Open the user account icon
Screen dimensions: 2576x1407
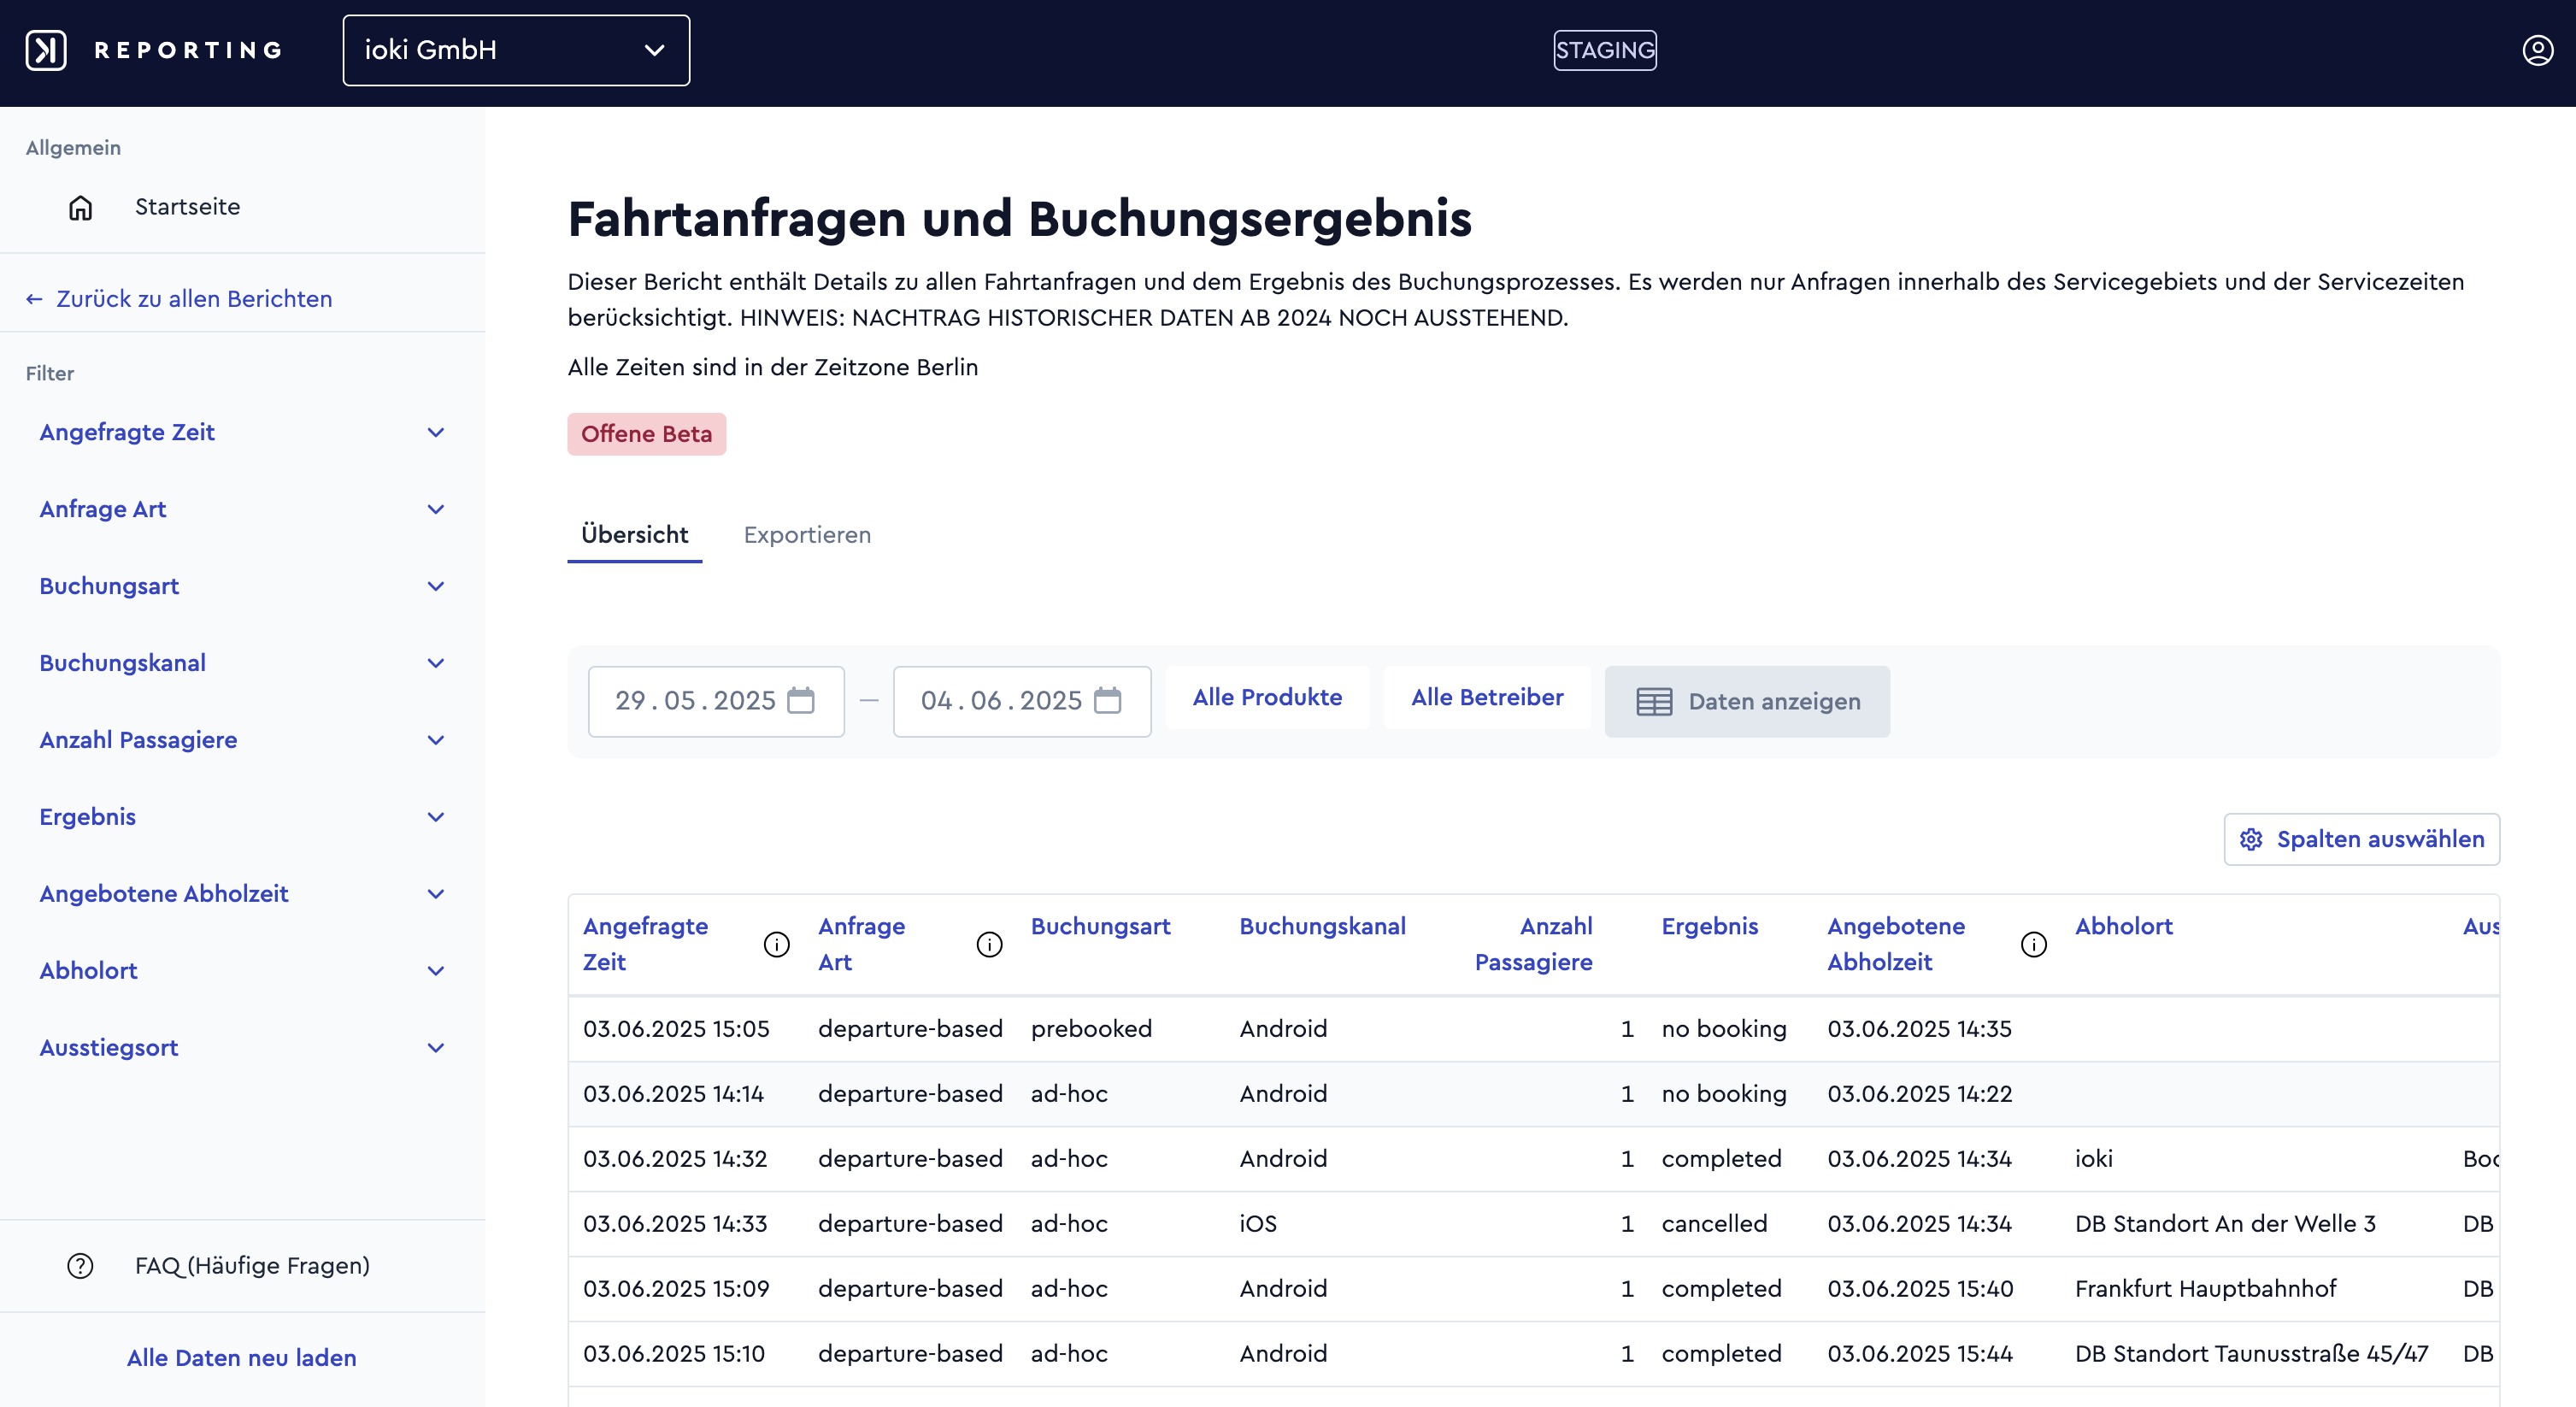tap(2537, 50)
